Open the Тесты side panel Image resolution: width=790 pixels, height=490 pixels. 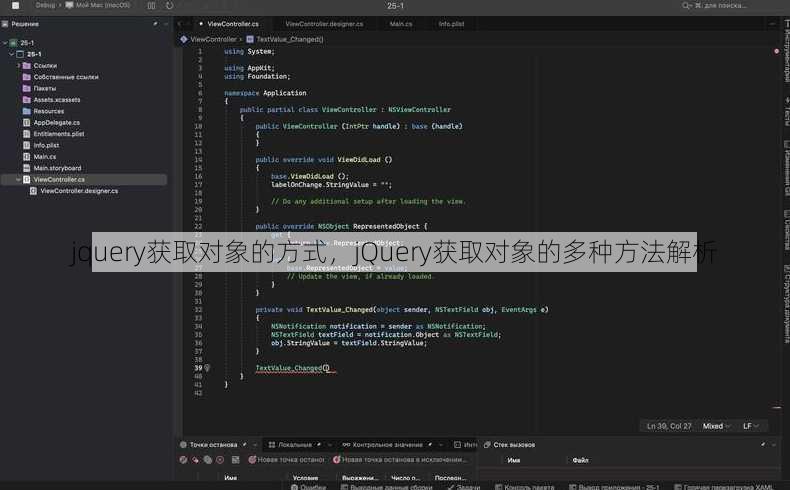pyautogui.click(x=785, y=111)
